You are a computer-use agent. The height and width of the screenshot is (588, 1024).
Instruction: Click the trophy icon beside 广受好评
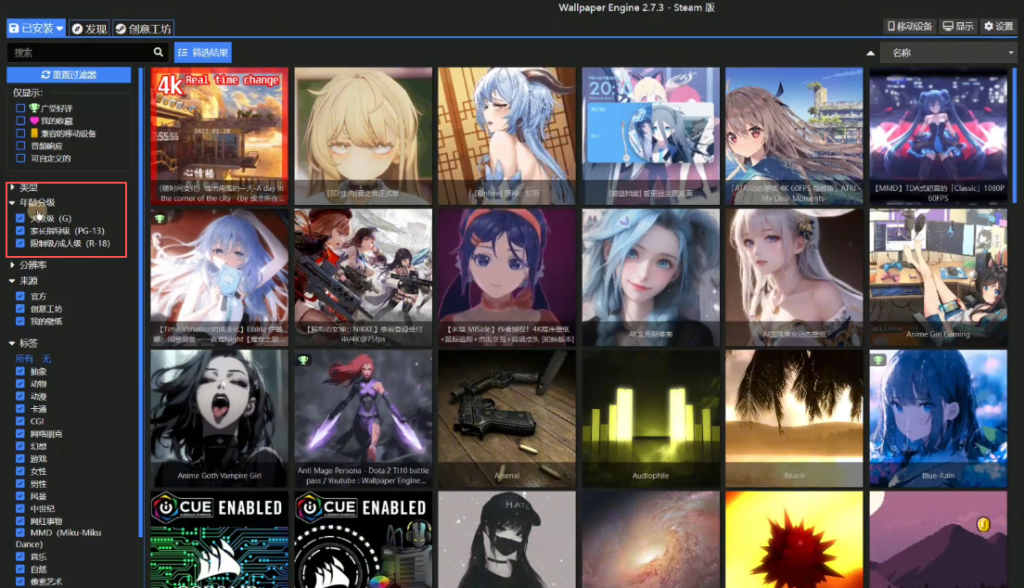coord(34,107)
